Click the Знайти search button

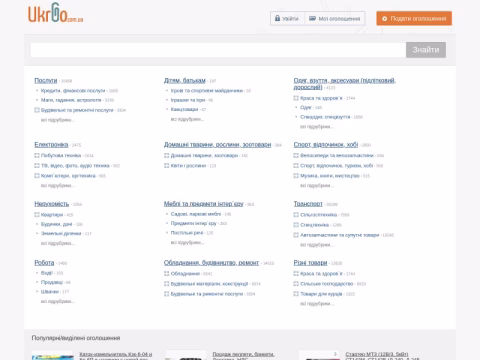426,50
